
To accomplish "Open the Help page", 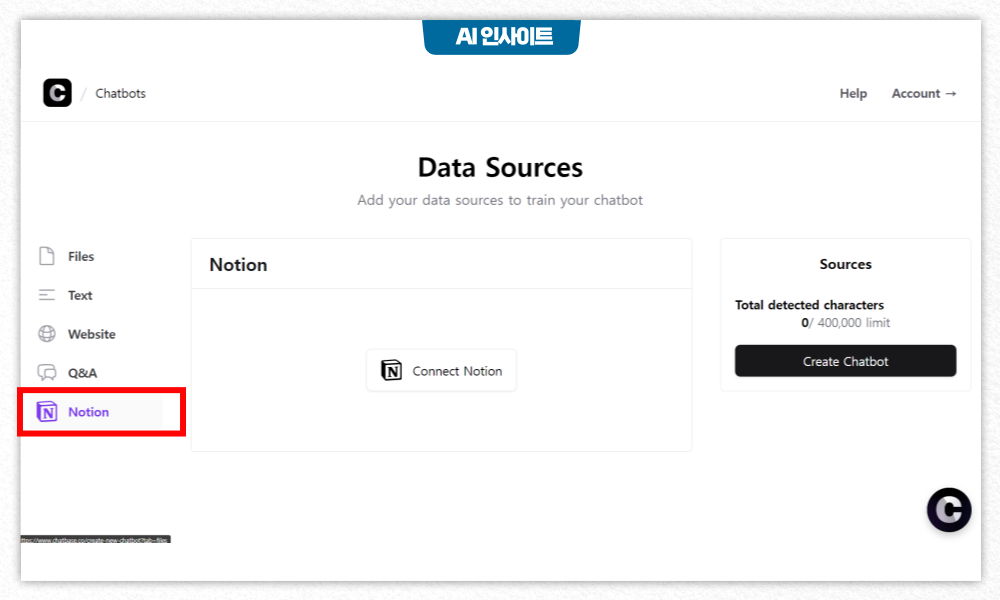I will [x=853, y=93].
